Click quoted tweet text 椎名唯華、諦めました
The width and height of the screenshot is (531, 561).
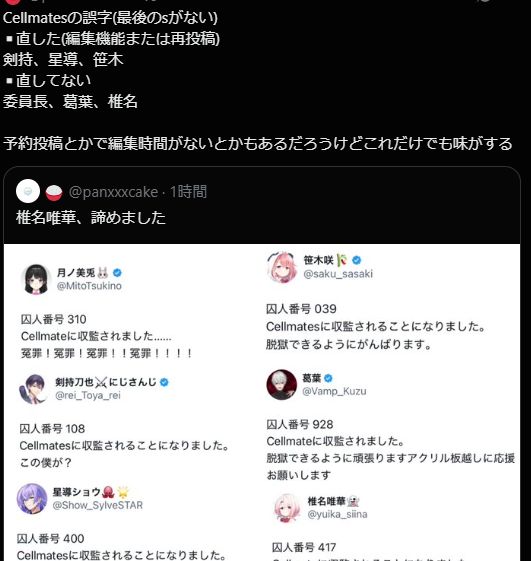(91, 218)
